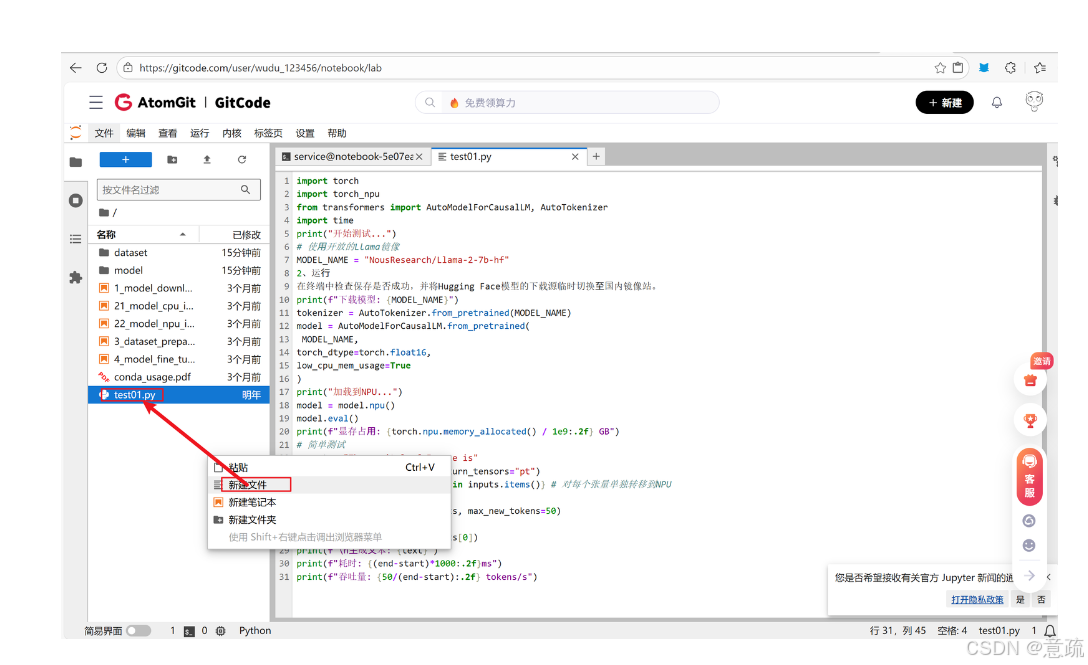Open the browser favorites list icon

click(x=1039, y=67)
